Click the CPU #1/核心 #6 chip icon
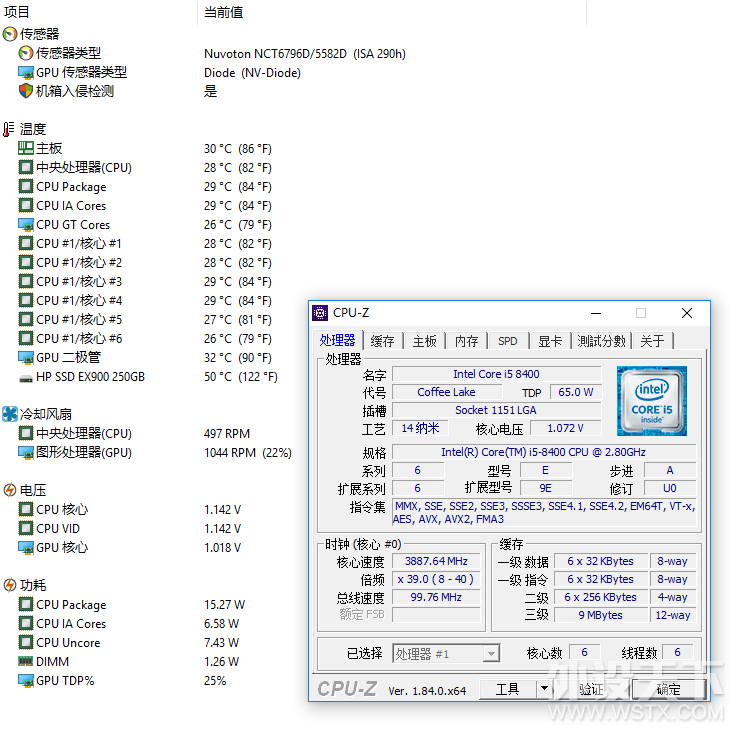 pyautogui.click(x=26, y=338)
